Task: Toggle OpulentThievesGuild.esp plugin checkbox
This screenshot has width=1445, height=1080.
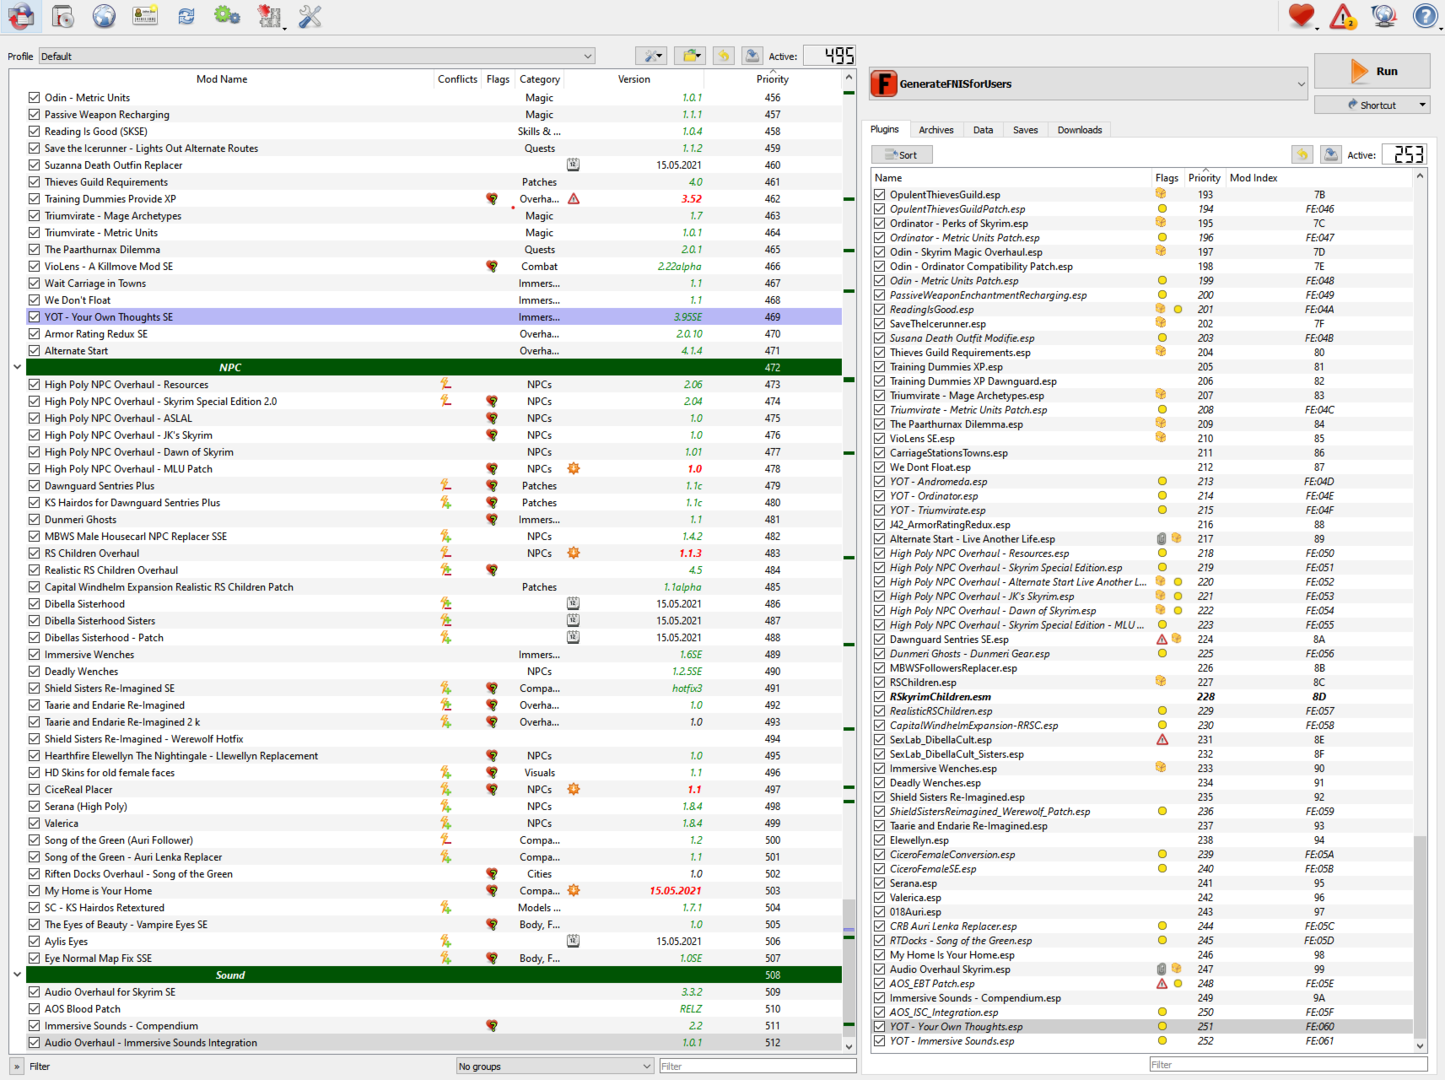Action: pos(880,195)
